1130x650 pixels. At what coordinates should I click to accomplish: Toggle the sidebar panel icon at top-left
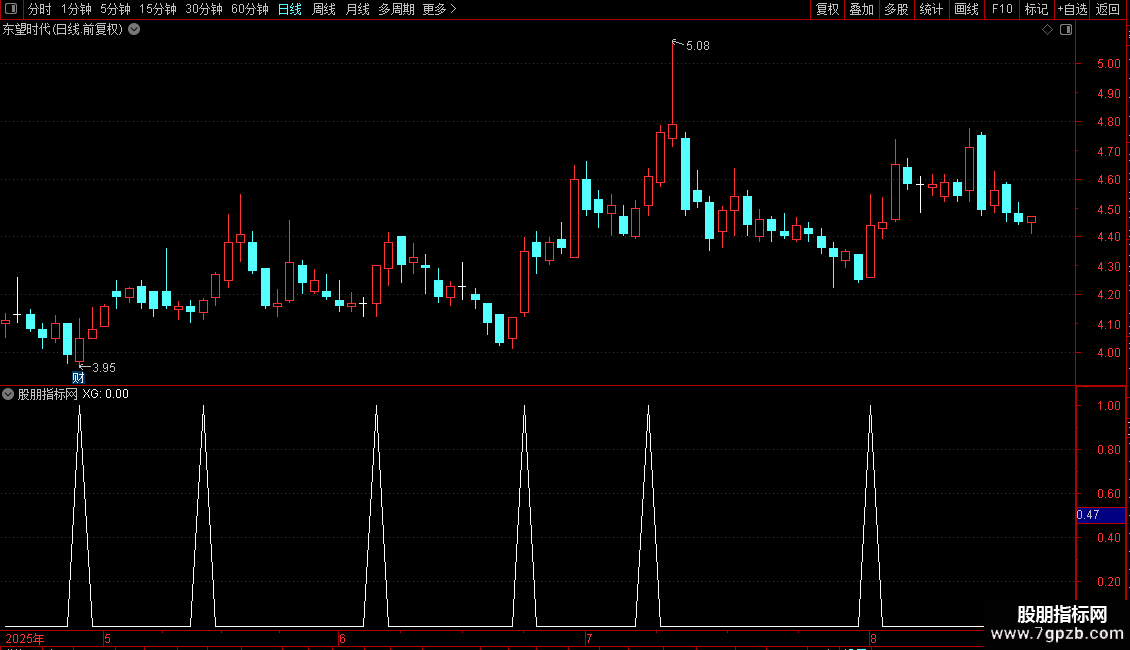pos(12,9)
